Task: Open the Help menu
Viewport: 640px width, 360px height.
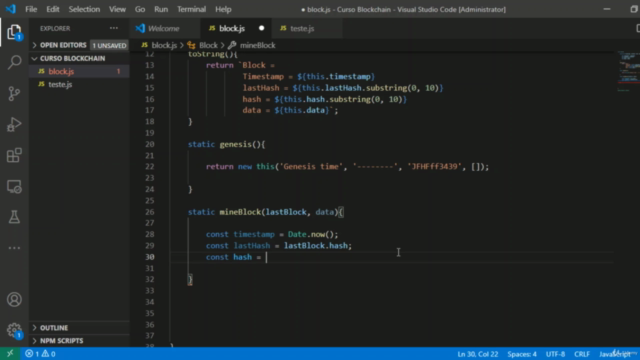Action: (x=223, y=9)
